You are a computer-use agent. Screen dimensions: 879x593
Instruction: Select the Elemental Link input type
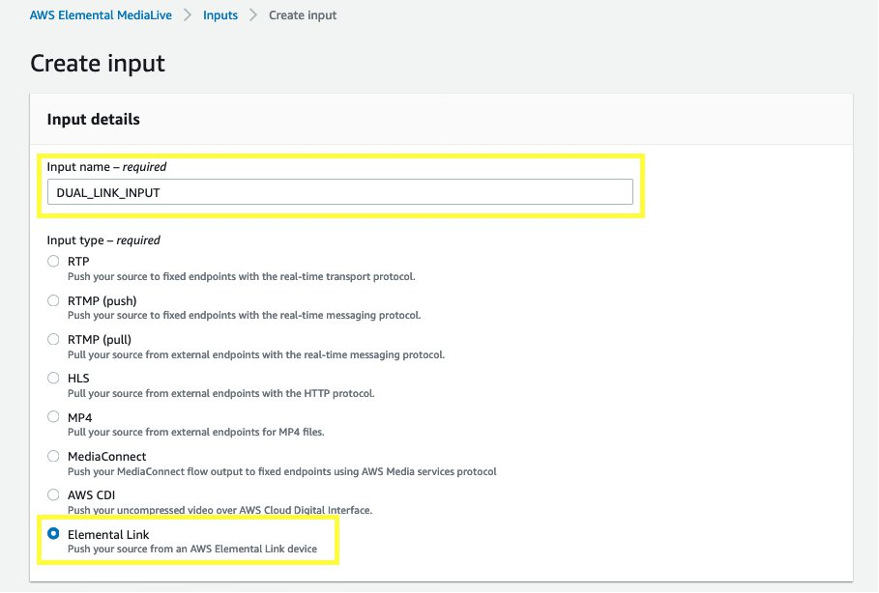(x=53, y=534)
